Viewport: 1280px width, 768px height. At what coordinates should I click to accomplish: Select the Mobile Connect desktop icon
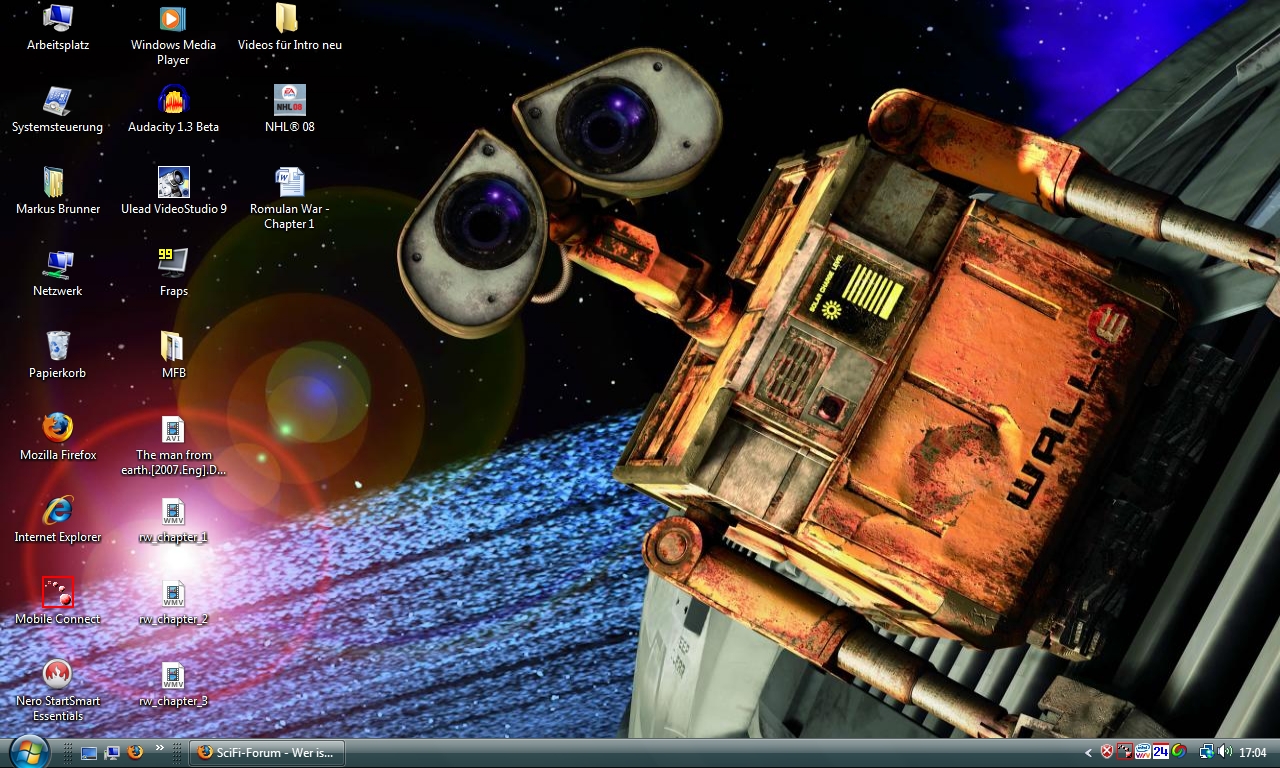(x=57, y=592)
